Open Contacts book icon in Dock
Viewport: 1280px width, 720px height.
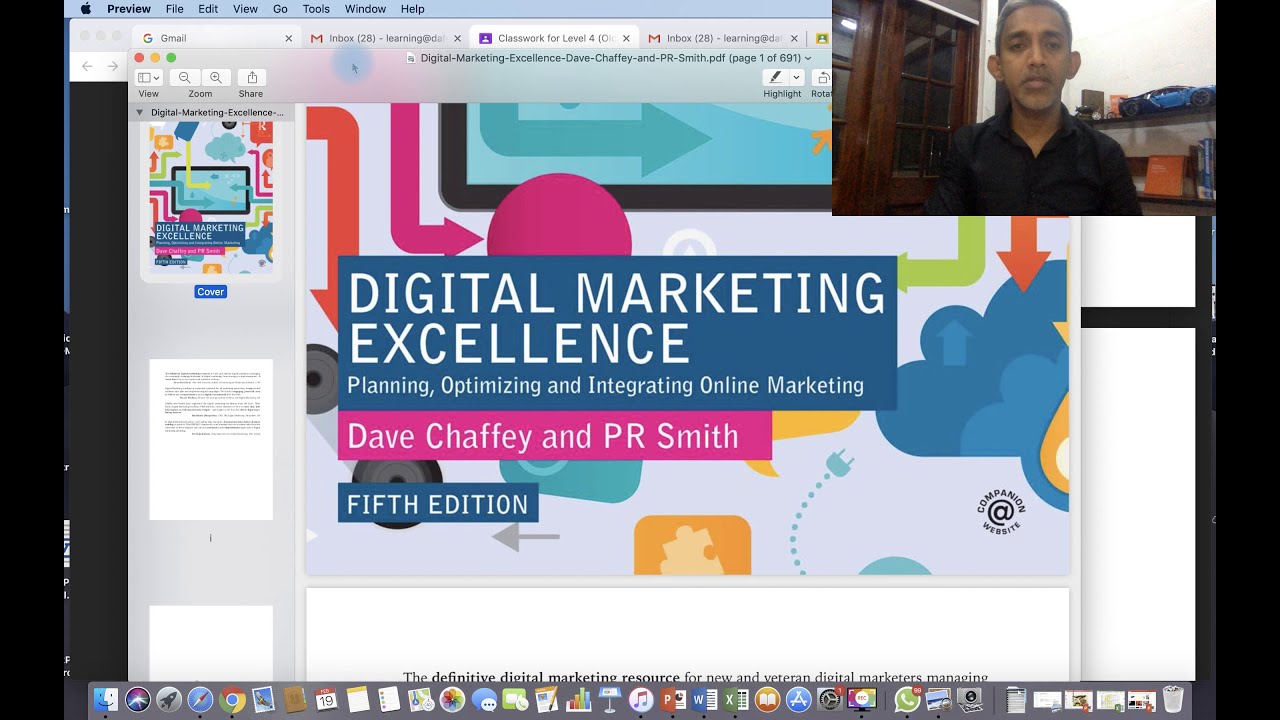(x=294, y=699)
